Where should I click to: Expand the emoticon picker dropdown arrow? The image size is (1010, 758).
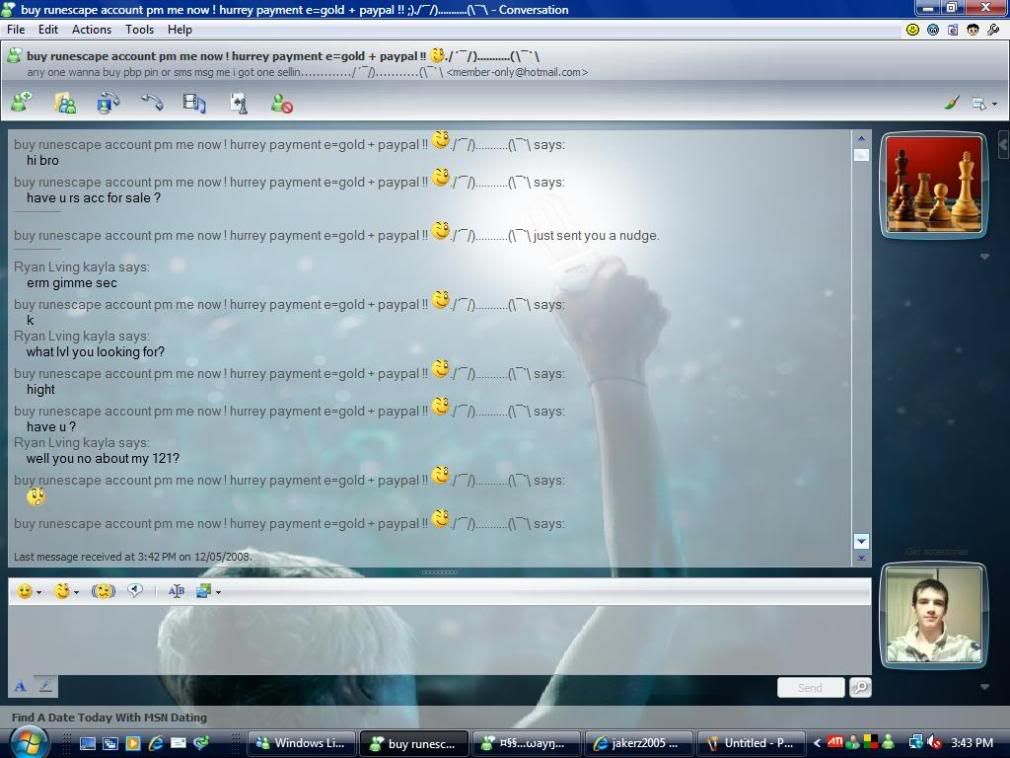point(40,592)
